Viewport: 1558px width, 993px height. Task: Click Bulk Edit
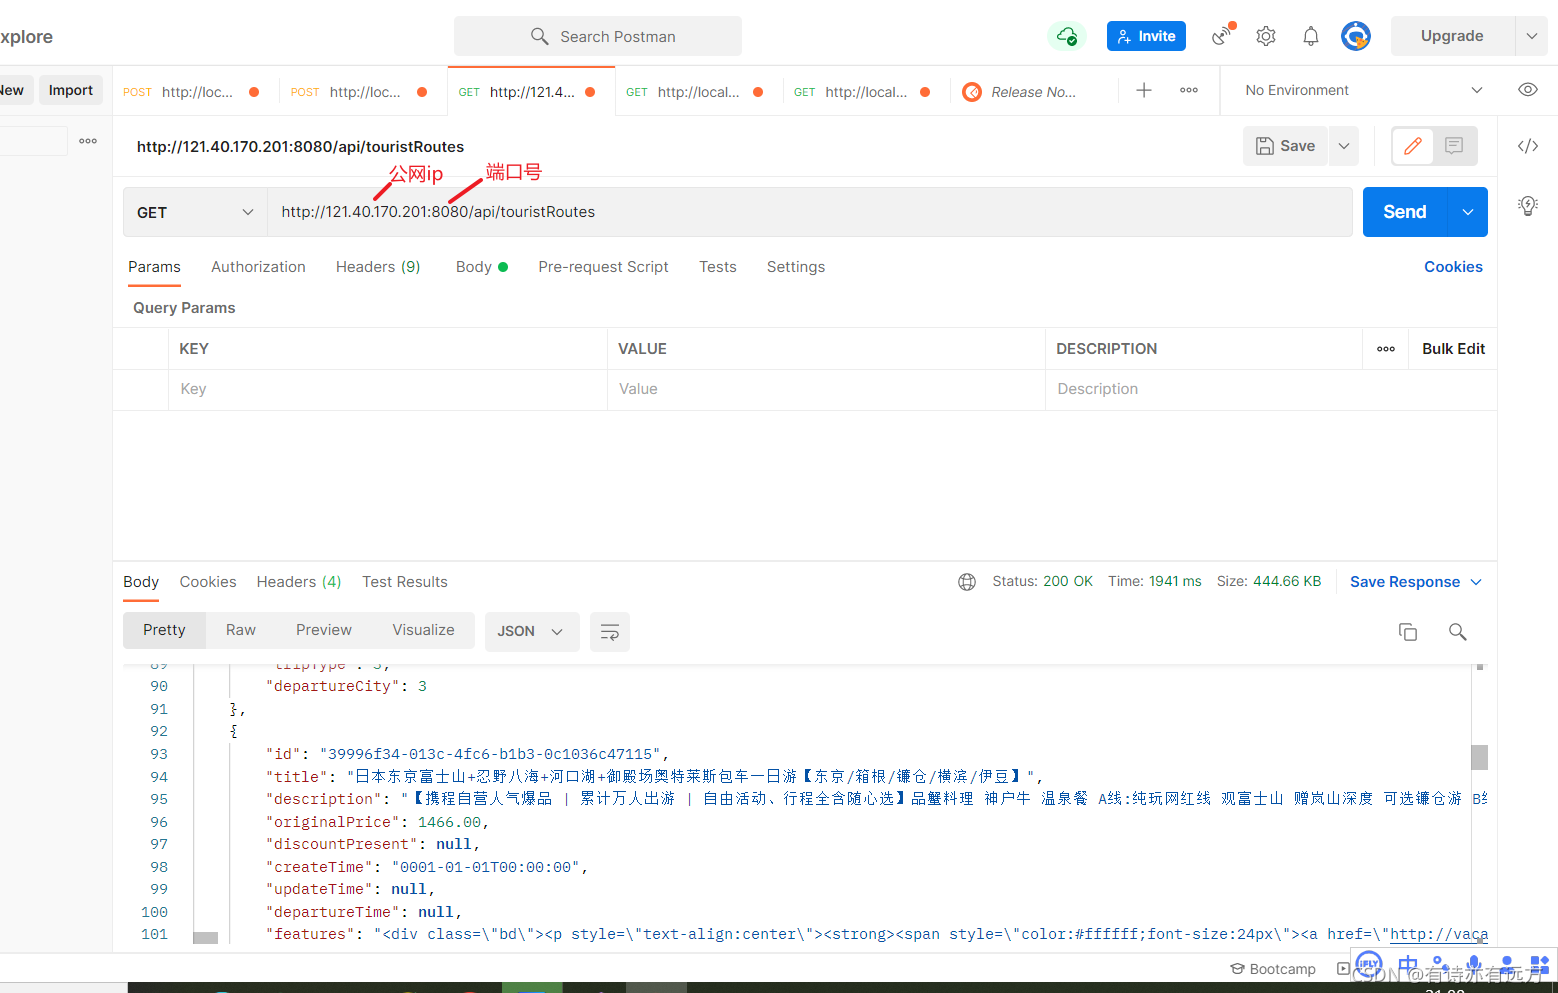pyautogui.click(x=1453, y=349)
